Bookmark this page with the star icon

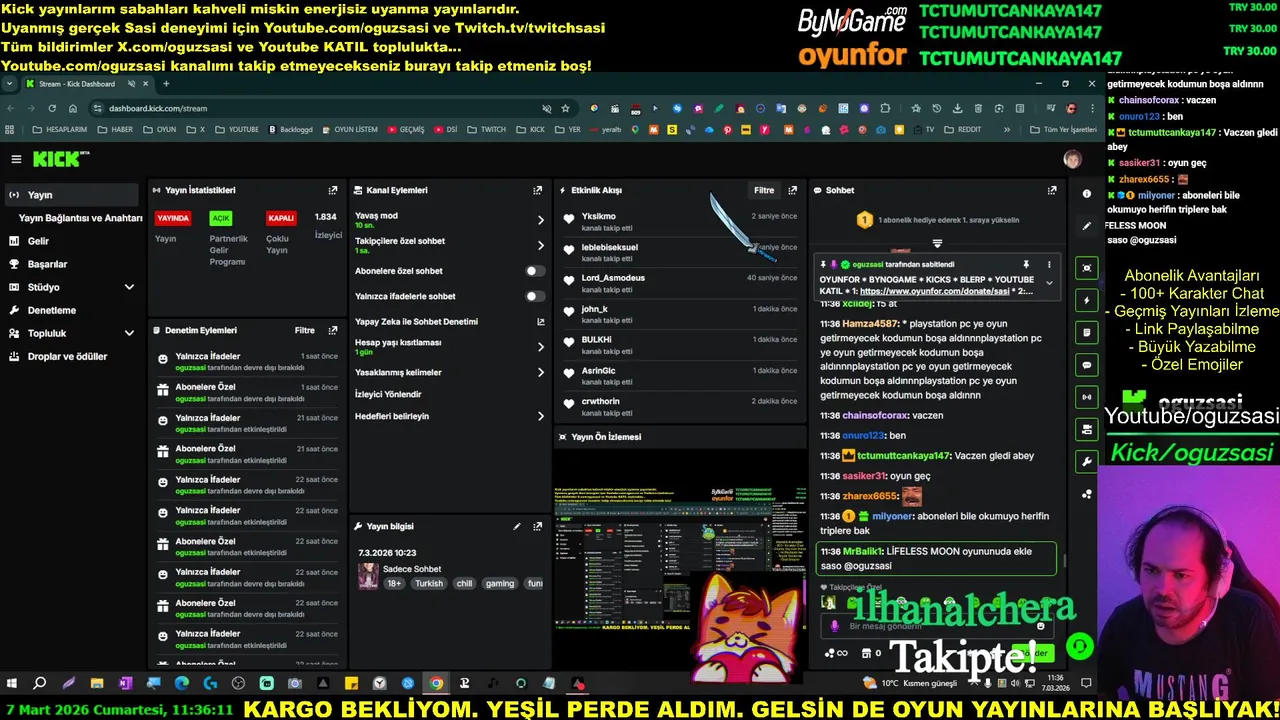click(565, 108)
